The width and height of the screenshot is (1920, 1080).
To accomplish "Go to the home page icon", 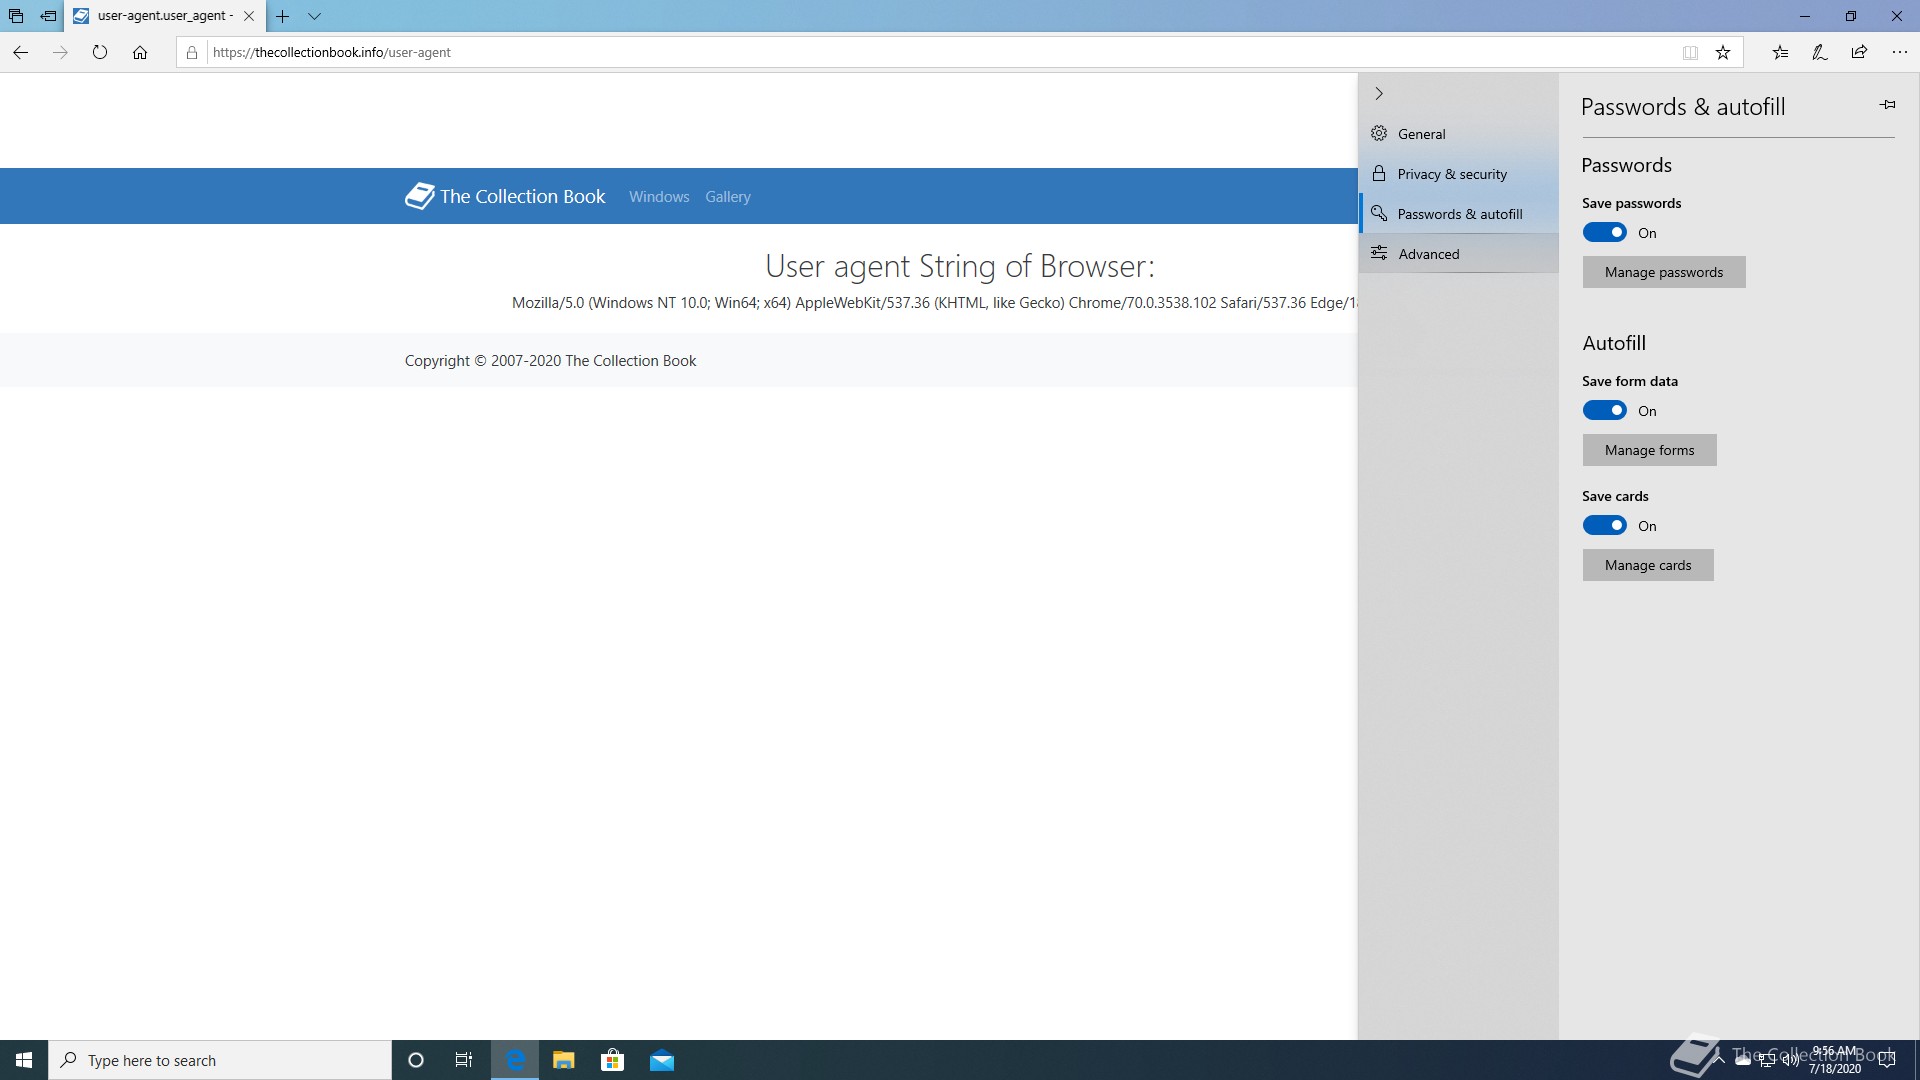I will 140,52.
